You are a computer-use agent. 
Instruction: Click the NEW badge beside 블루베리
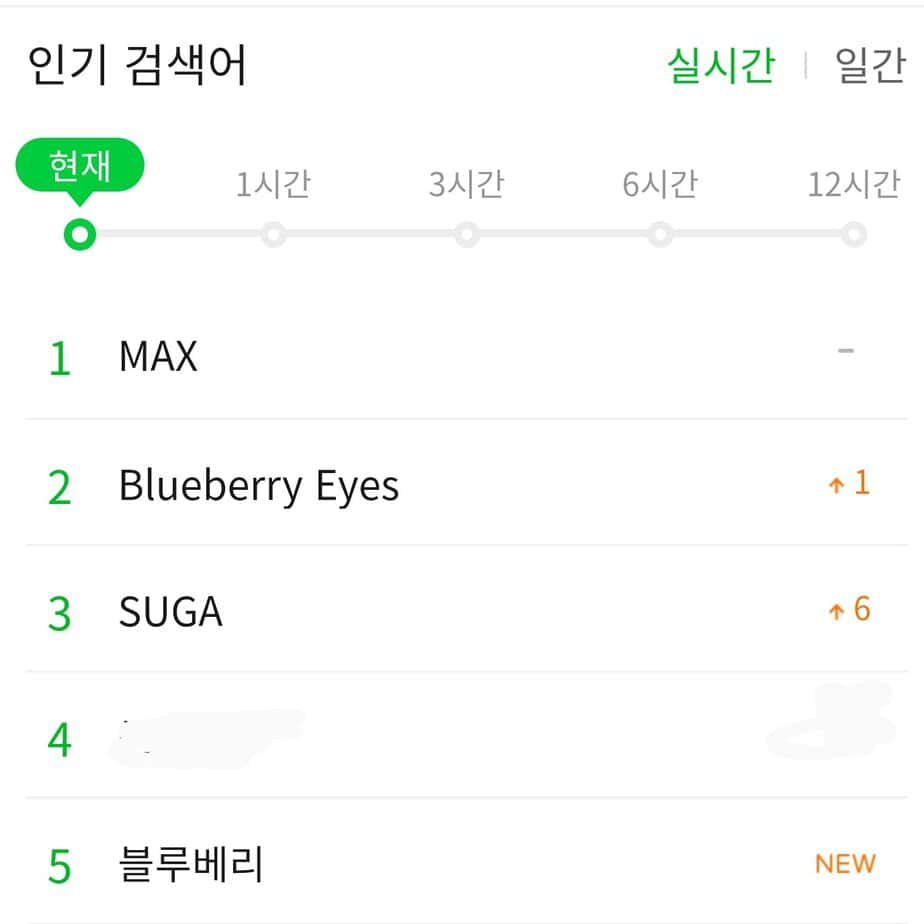[845, 864]
